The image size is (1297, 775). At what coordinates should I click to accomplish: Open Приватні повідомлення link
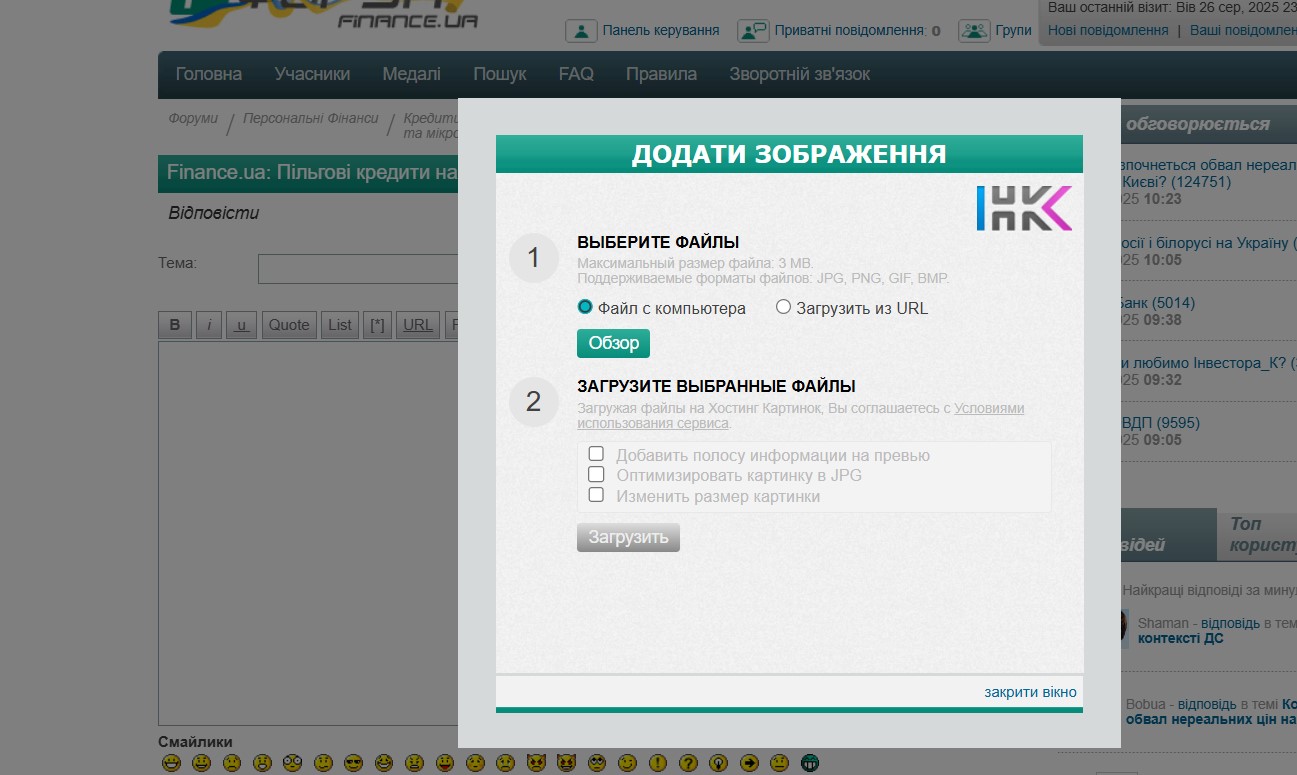[849, 30]
